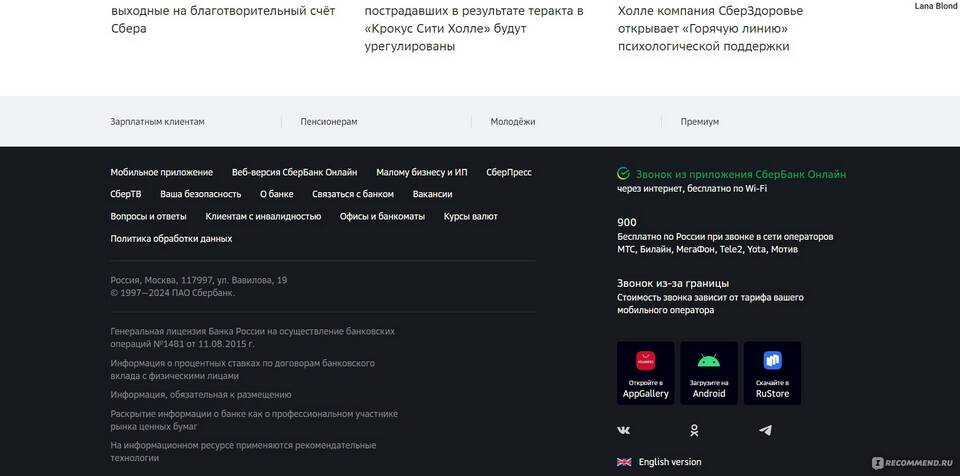Switch to English version
This screenshot has width=960, height=476.
point(670,462)
